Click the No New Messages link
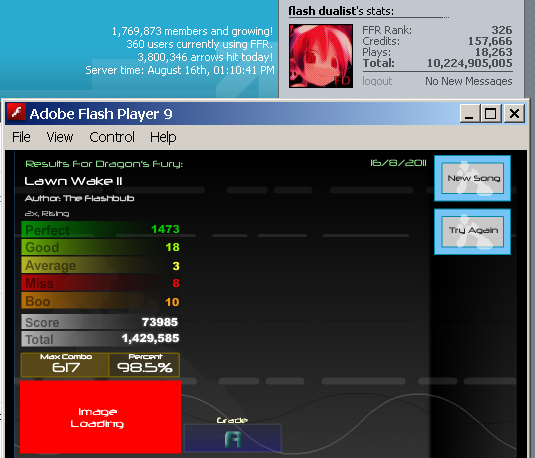Image resolution: width=535 pixels, height=458 pixels. point(468,81)
